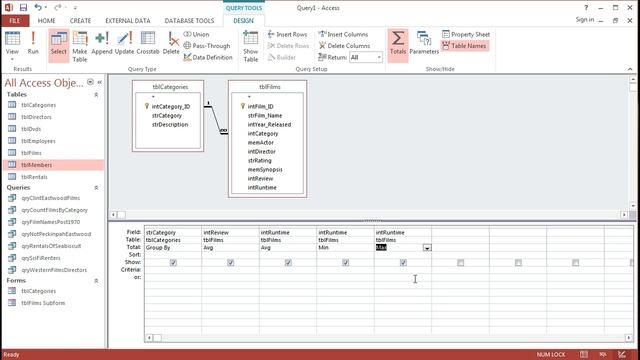
Task: Choose the Delete query type
Action: pyautogui.click(x=171, y=43)
